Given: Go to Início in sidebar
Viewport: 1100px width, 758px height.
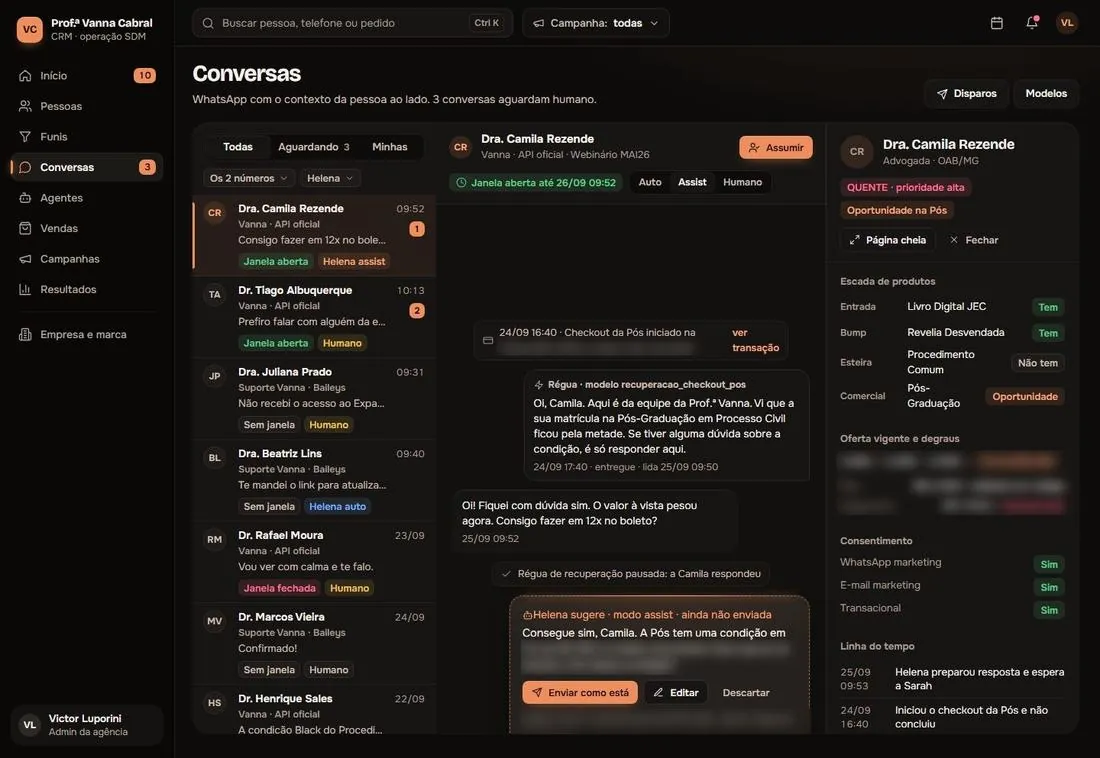Looking at the screenshot, I should [x=87, y=76].
